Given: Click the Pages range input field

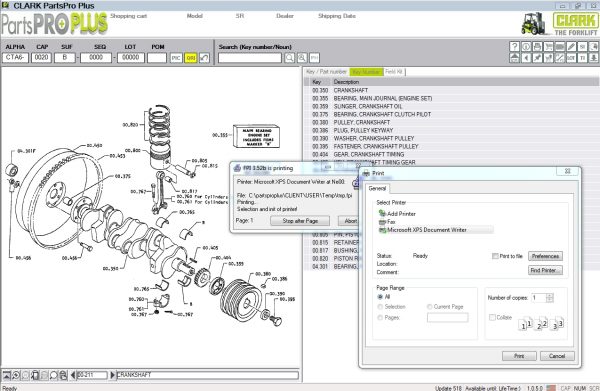Looking at the screenshot, I should pos(447,318).
